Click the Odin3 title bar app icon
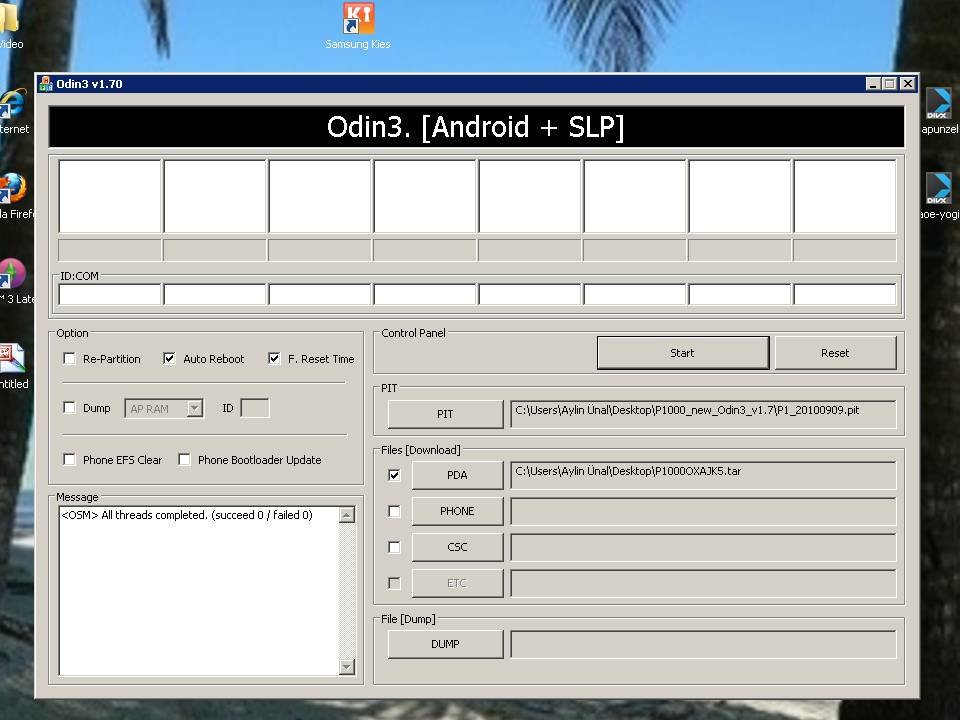 [46, 84]
